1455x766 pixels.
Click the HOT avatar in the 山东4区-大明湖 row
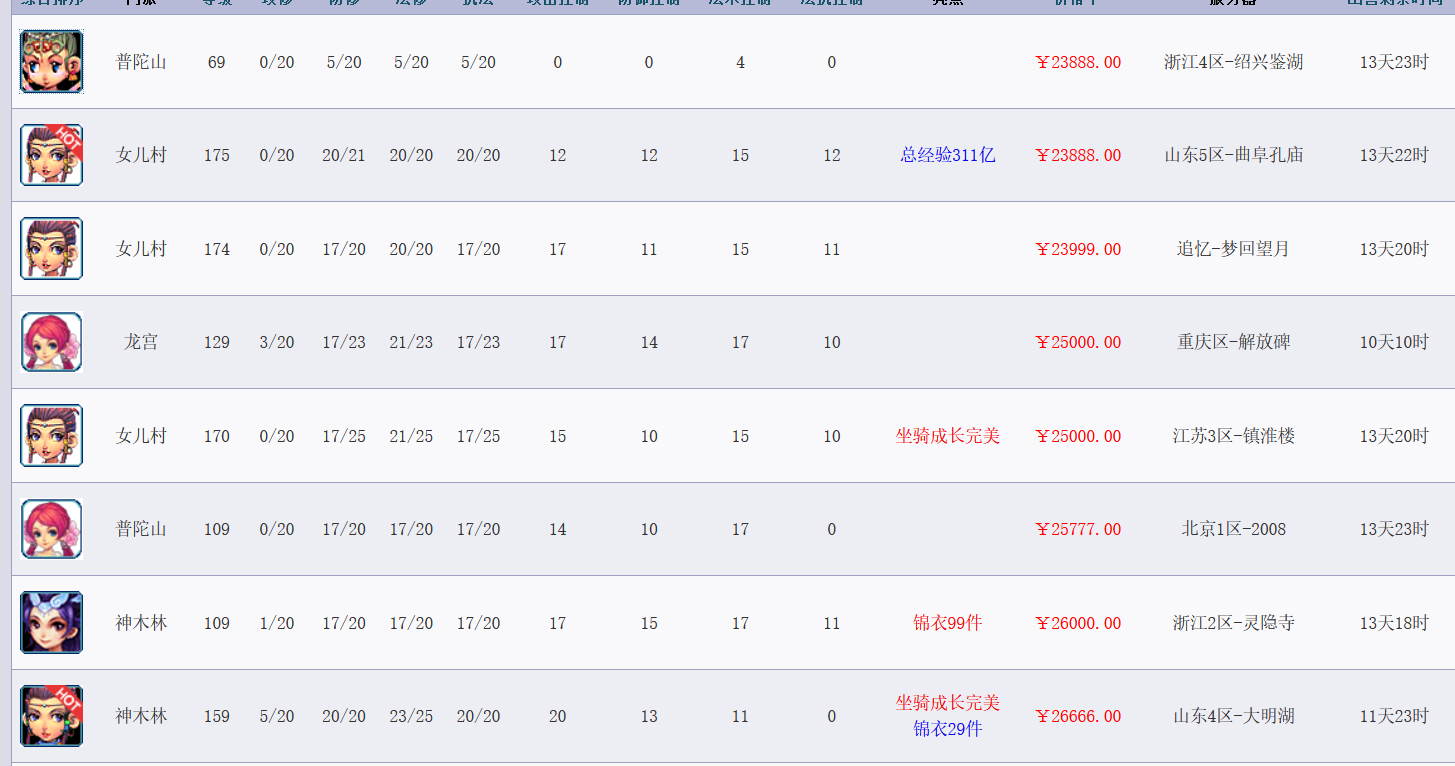[x=52, y=716]
